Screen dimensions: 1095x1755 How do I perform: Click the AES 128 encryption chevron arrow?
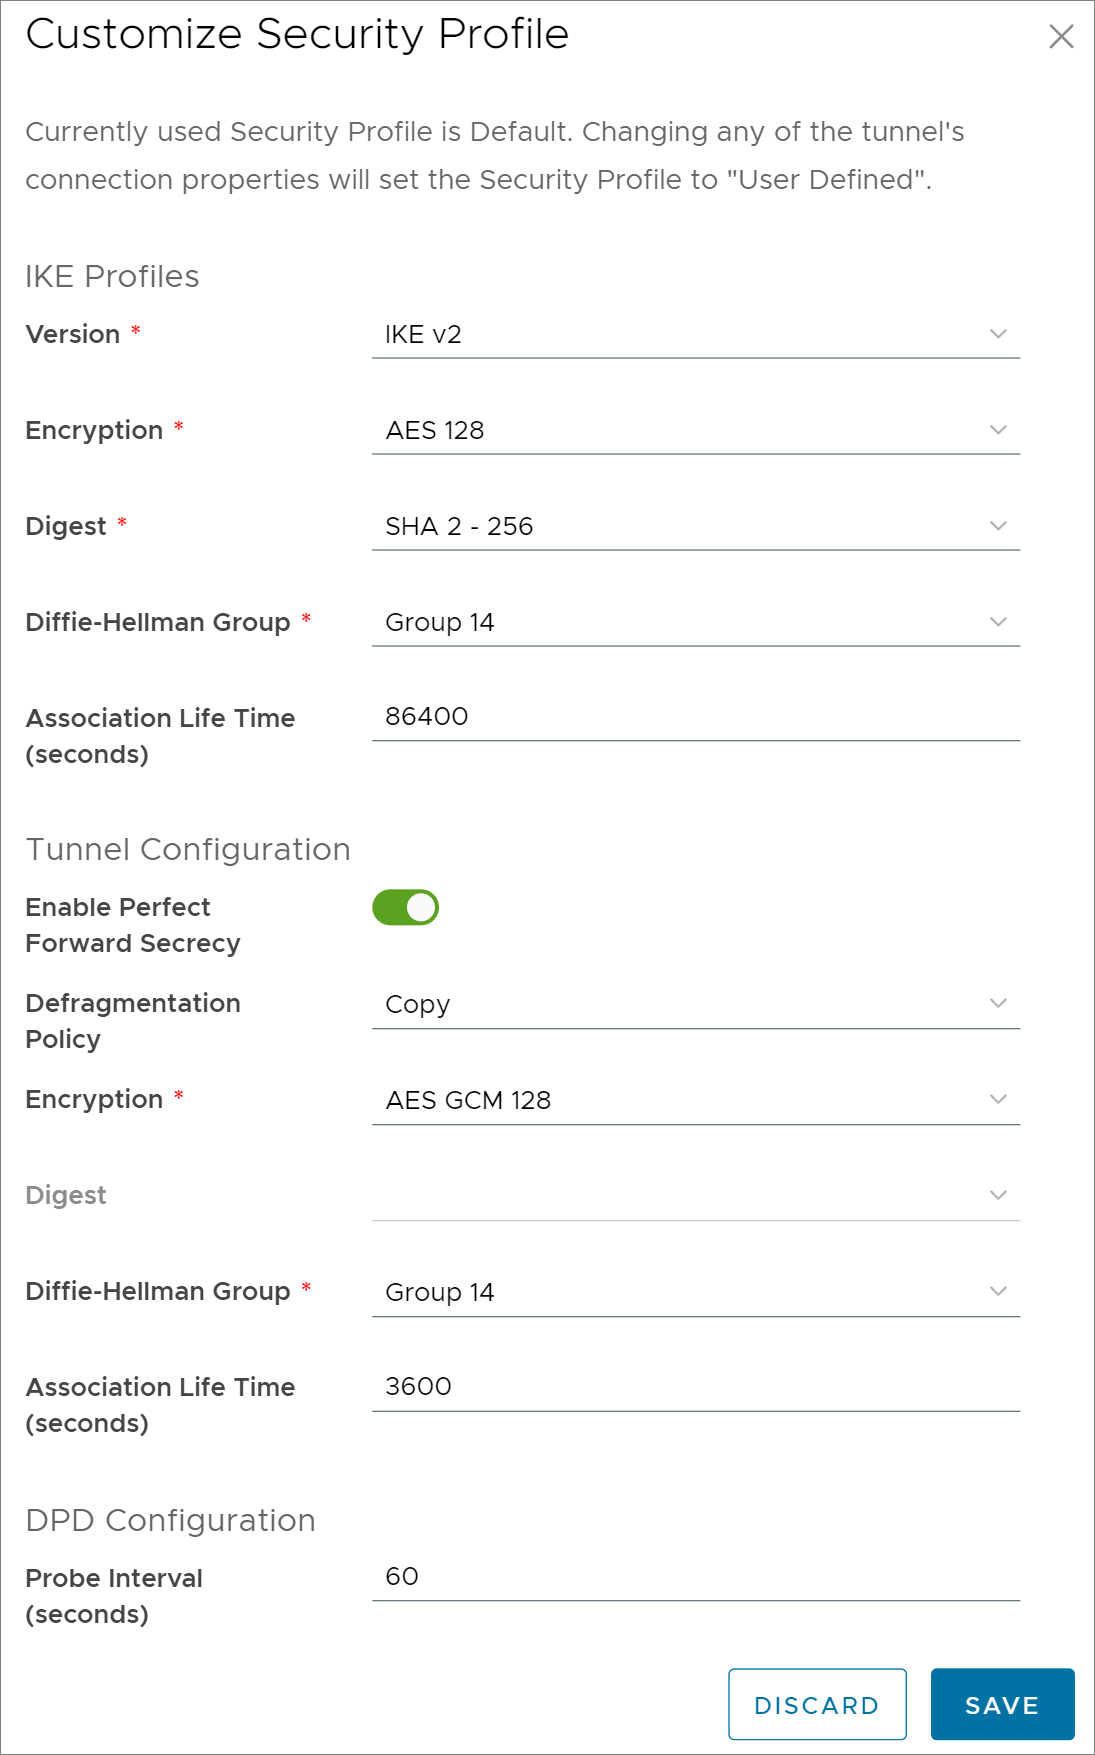pos(998,430)
